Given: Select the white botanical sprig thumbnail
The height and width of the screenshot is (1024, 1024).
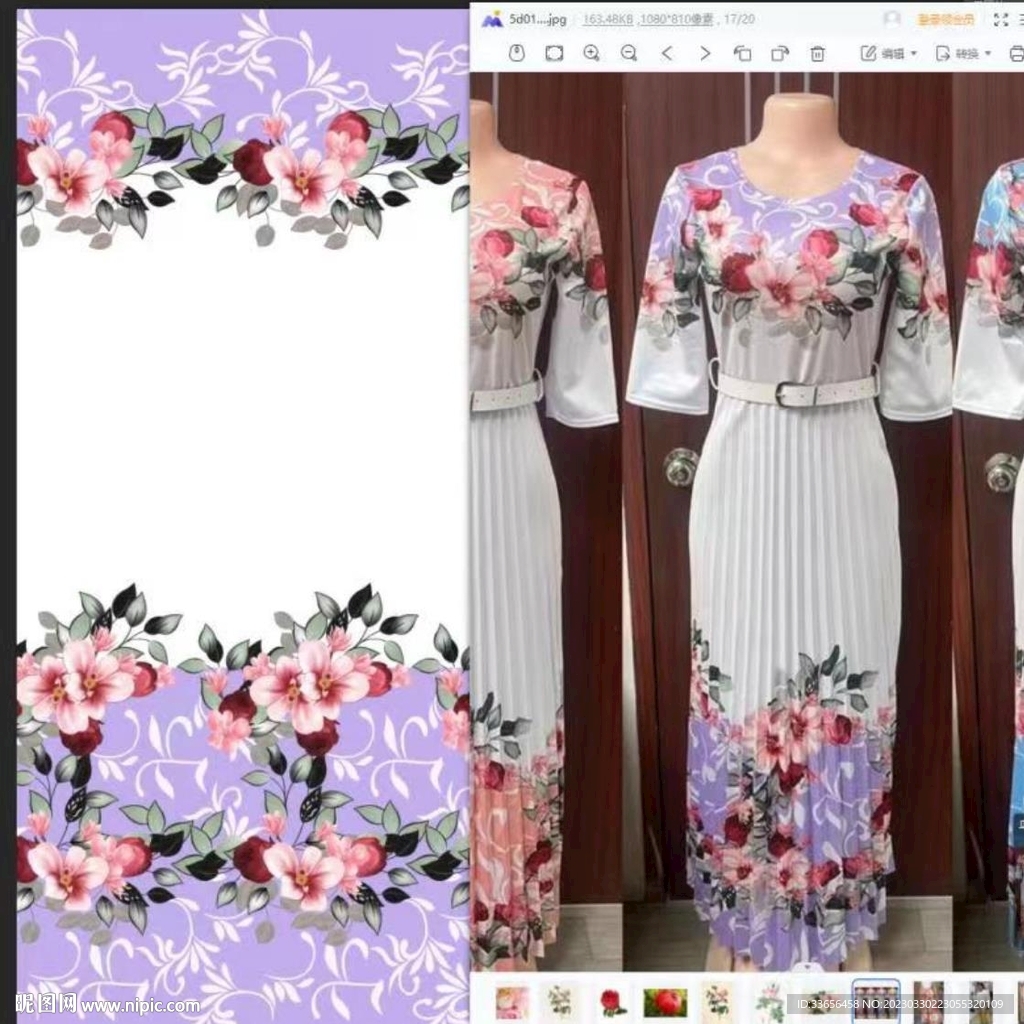Looking at the screenshot, I should 560,1001.
